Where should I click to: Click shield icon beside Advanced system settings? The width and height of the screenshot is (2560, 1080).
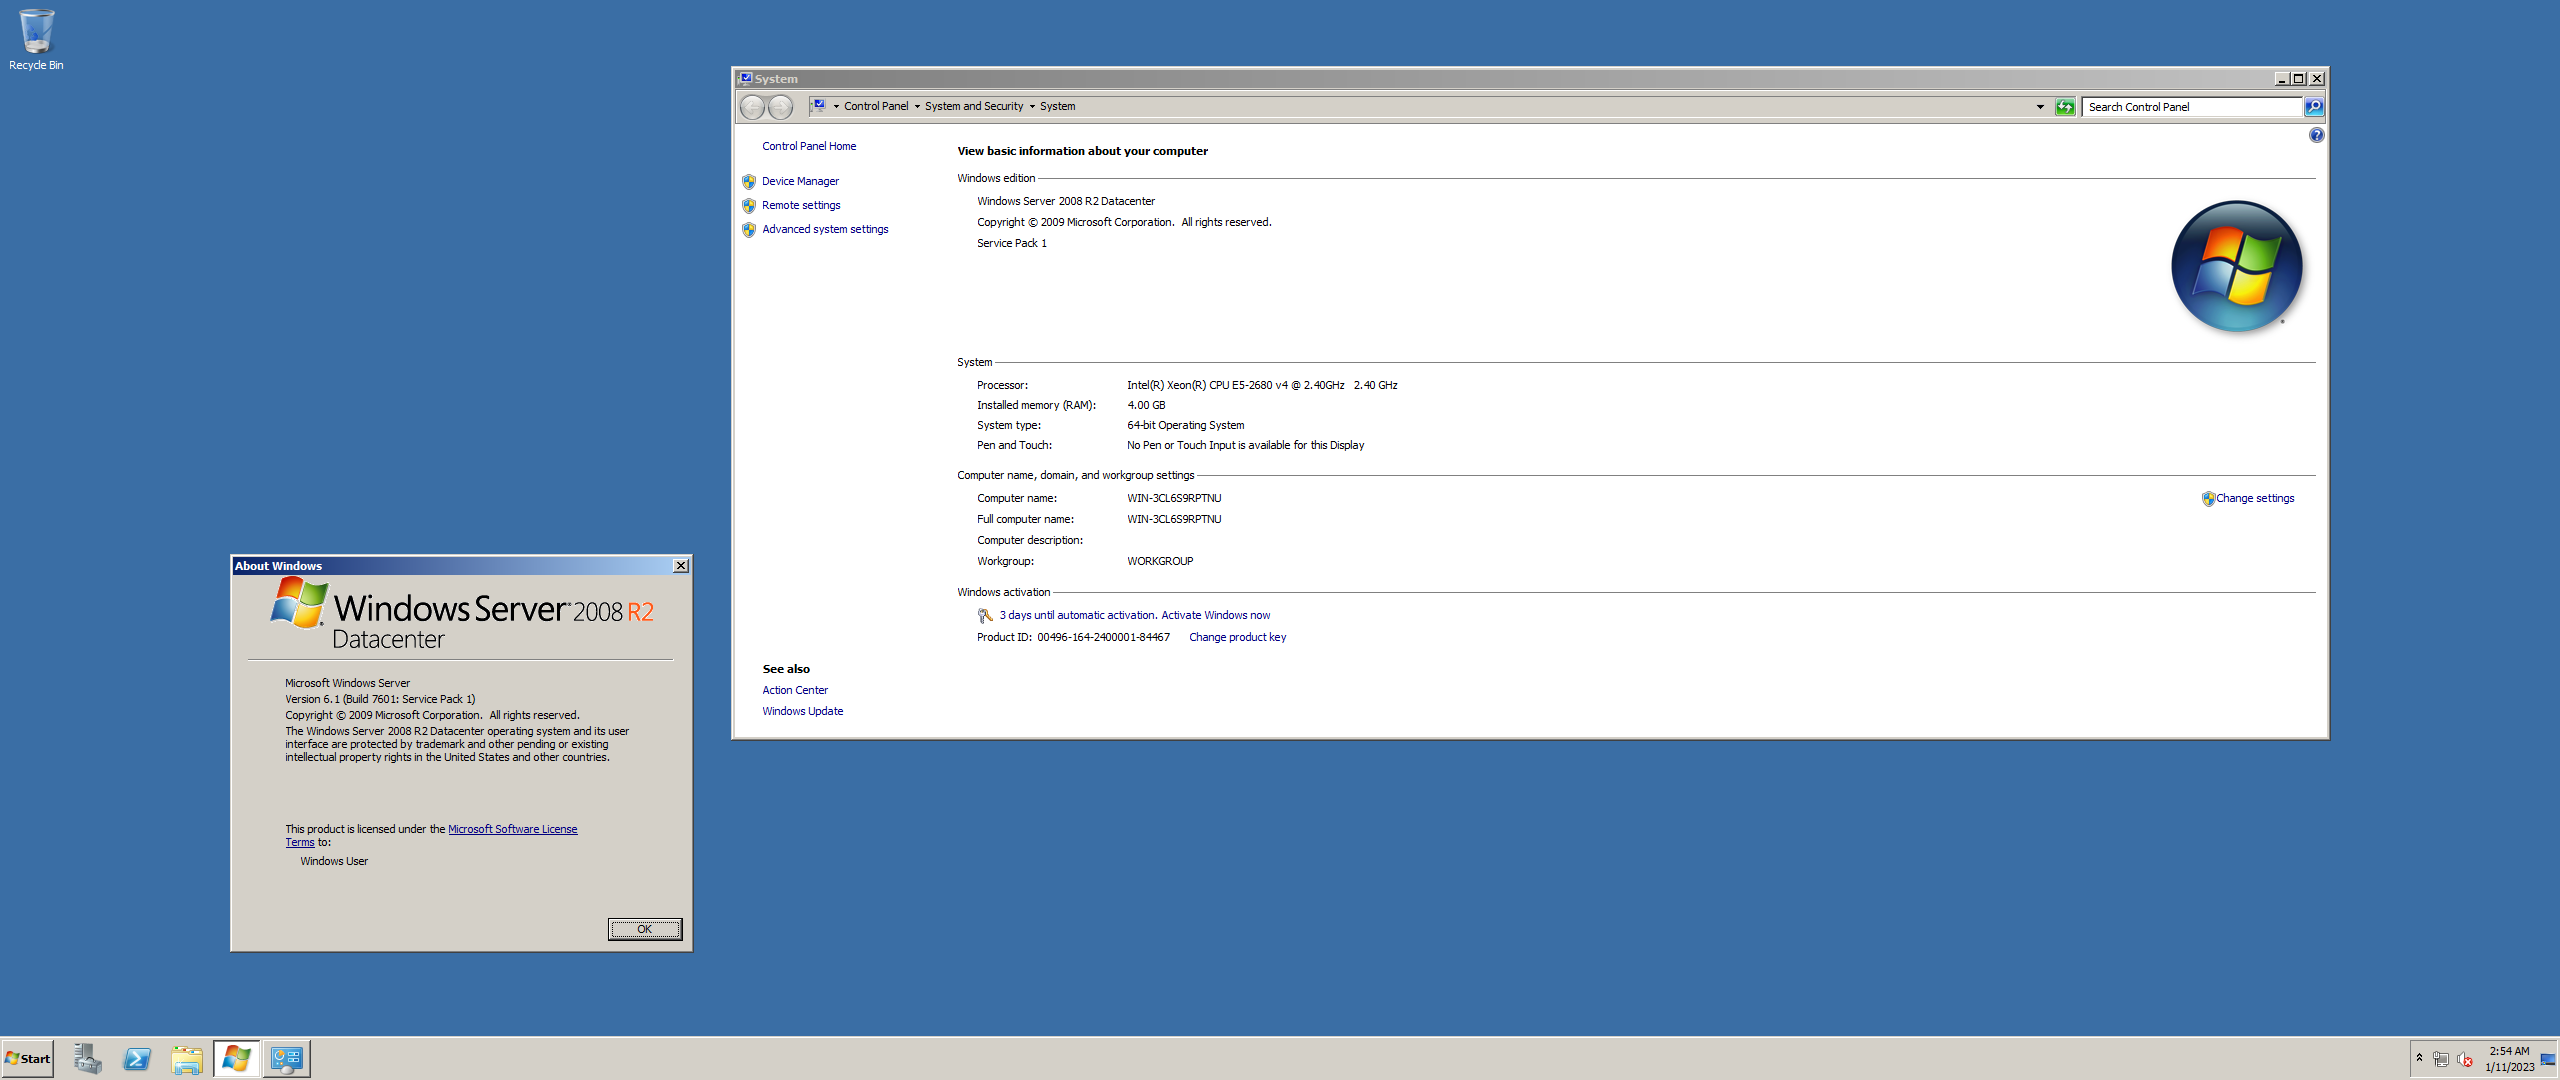749,230
